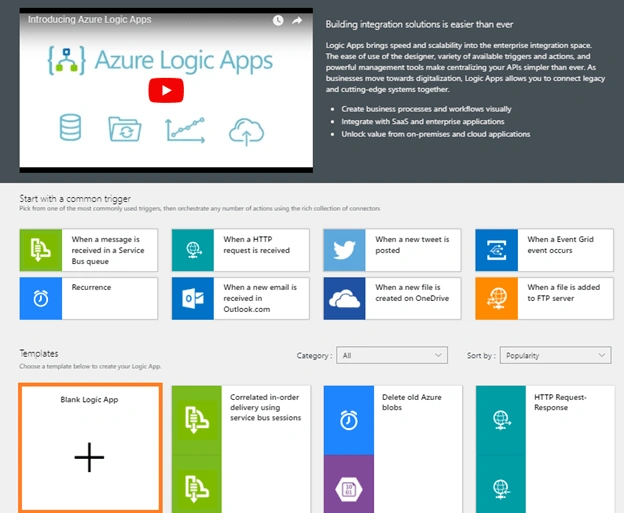Open the 'HTTP Request-Response' template title

click(560, 402)
